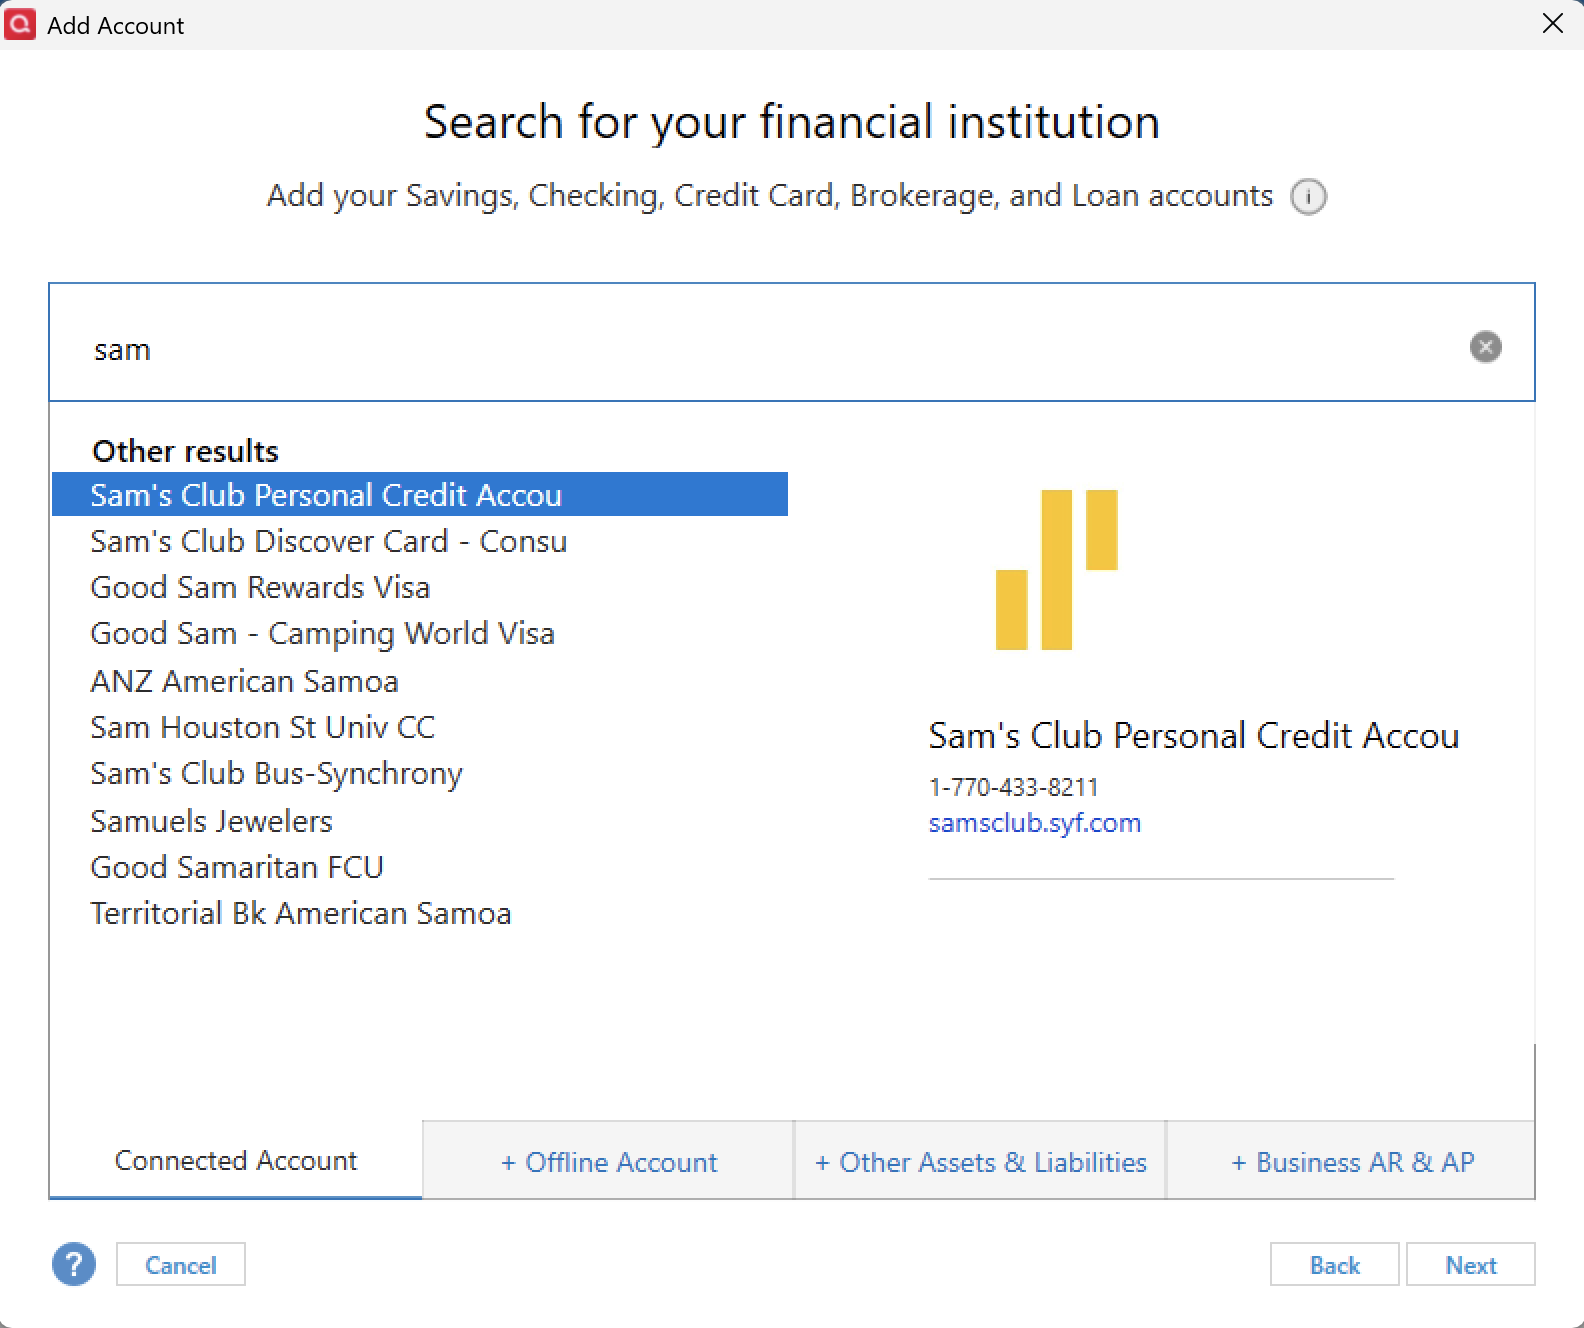Pick ANZ American Samoa from results

point(244,682)
